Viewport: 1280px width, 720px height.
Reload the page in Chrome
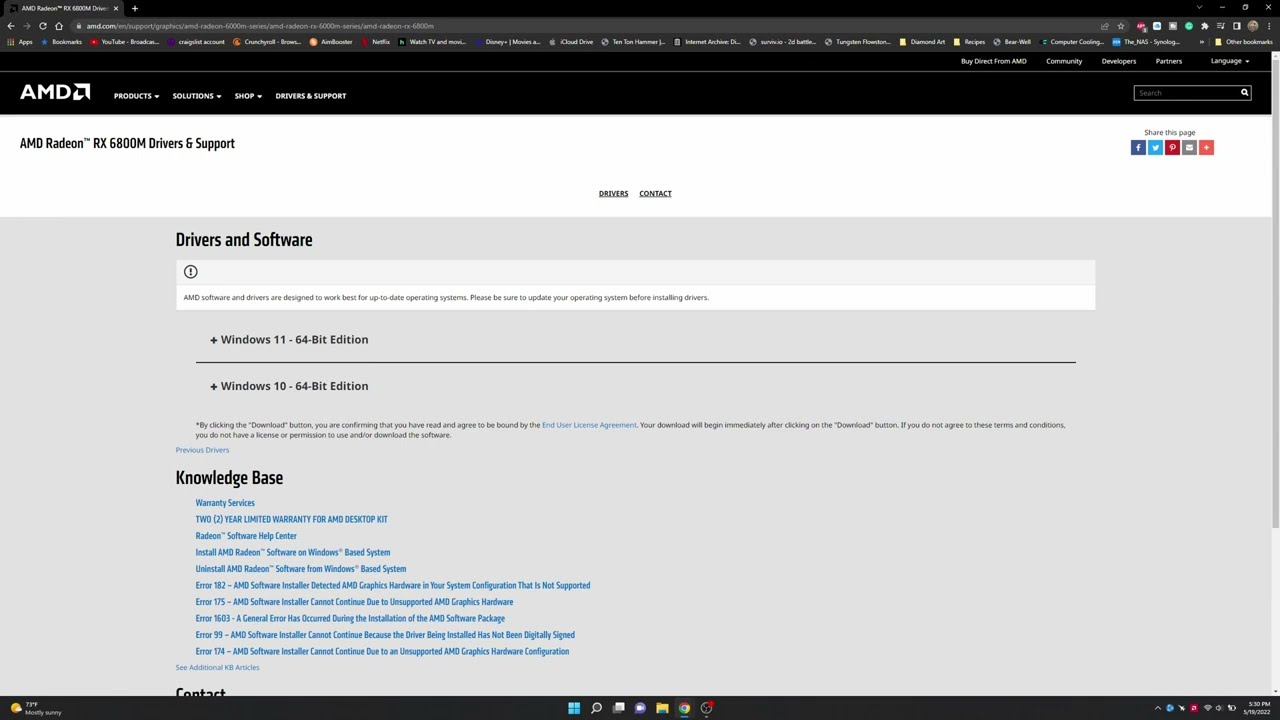pos(42,26)
